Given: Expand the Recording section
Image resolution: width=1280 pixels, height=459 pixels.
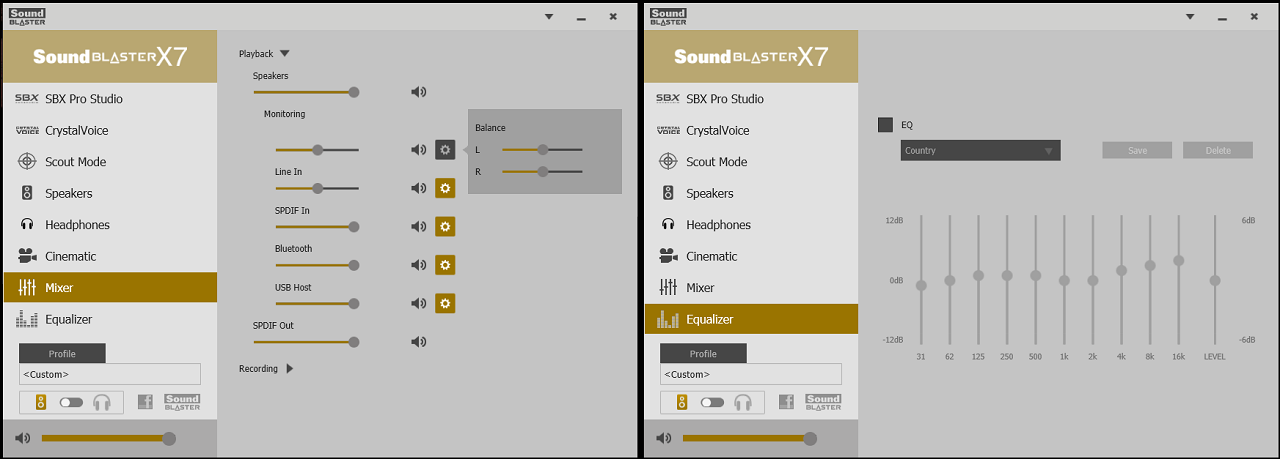Looking at the screenshot, I should (289, 368).
